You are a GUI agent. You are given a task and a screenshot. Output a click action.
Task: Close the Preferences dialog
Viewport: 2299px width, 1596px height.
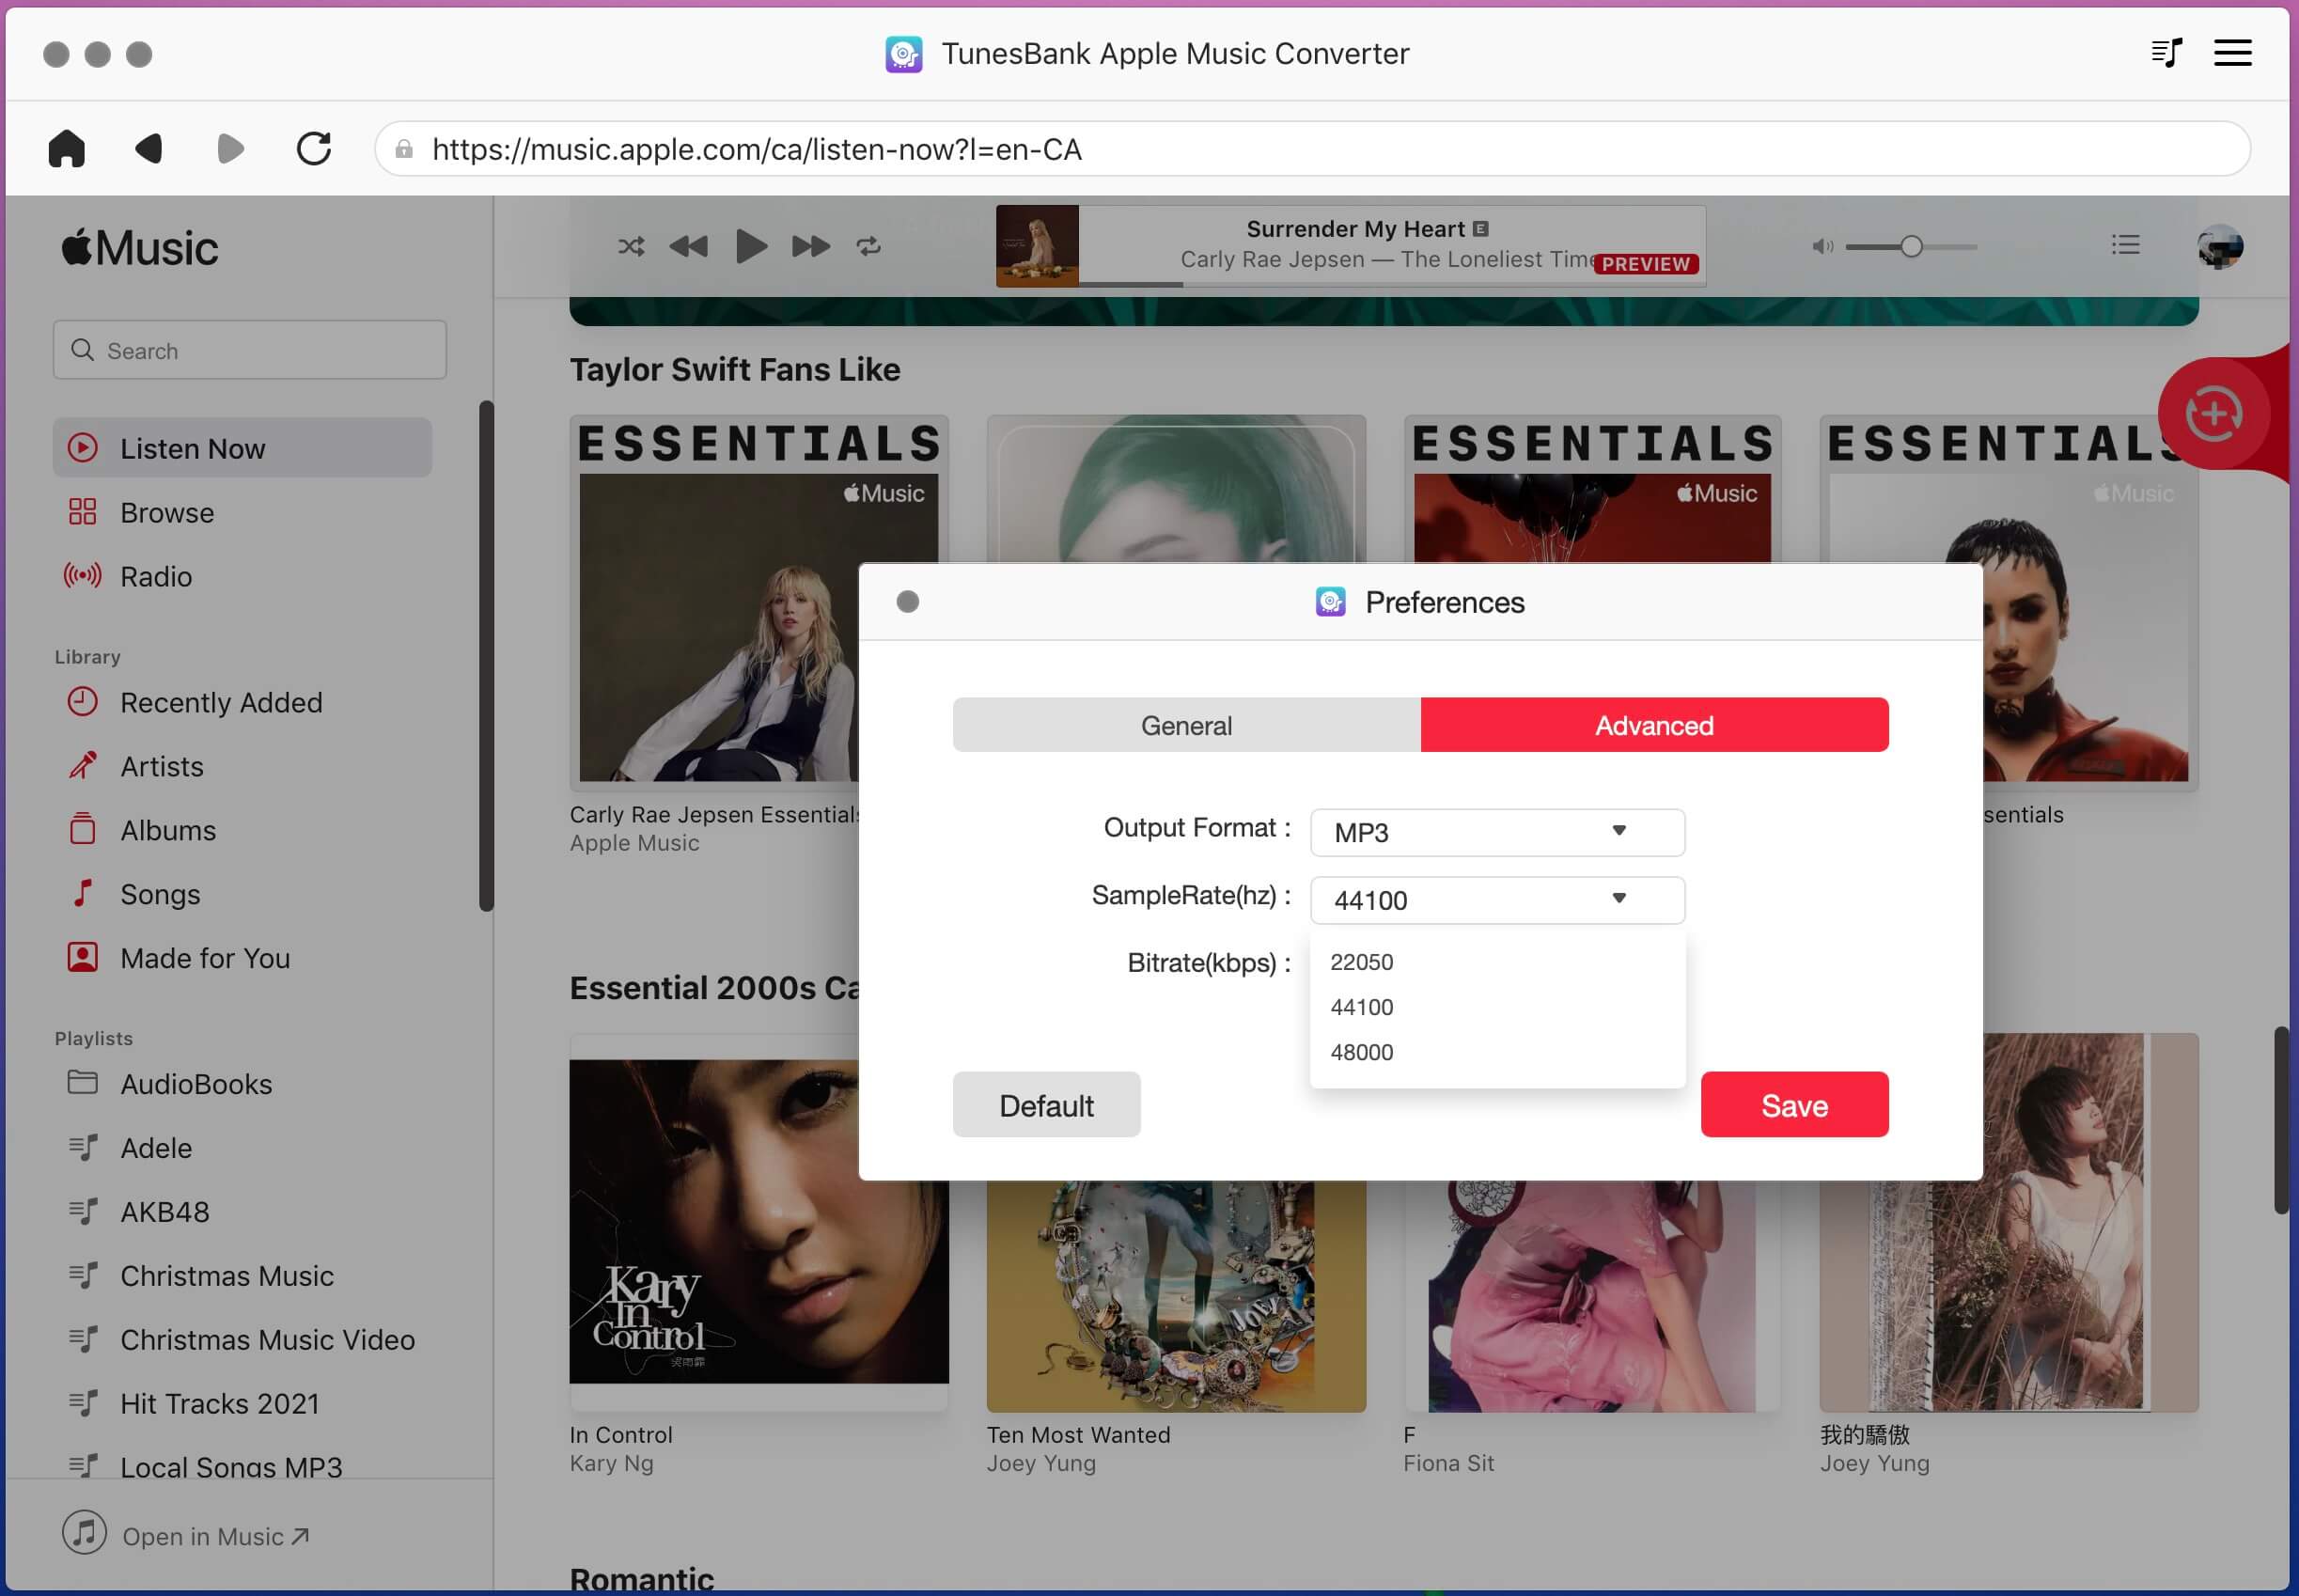click(x=907, y=602)
